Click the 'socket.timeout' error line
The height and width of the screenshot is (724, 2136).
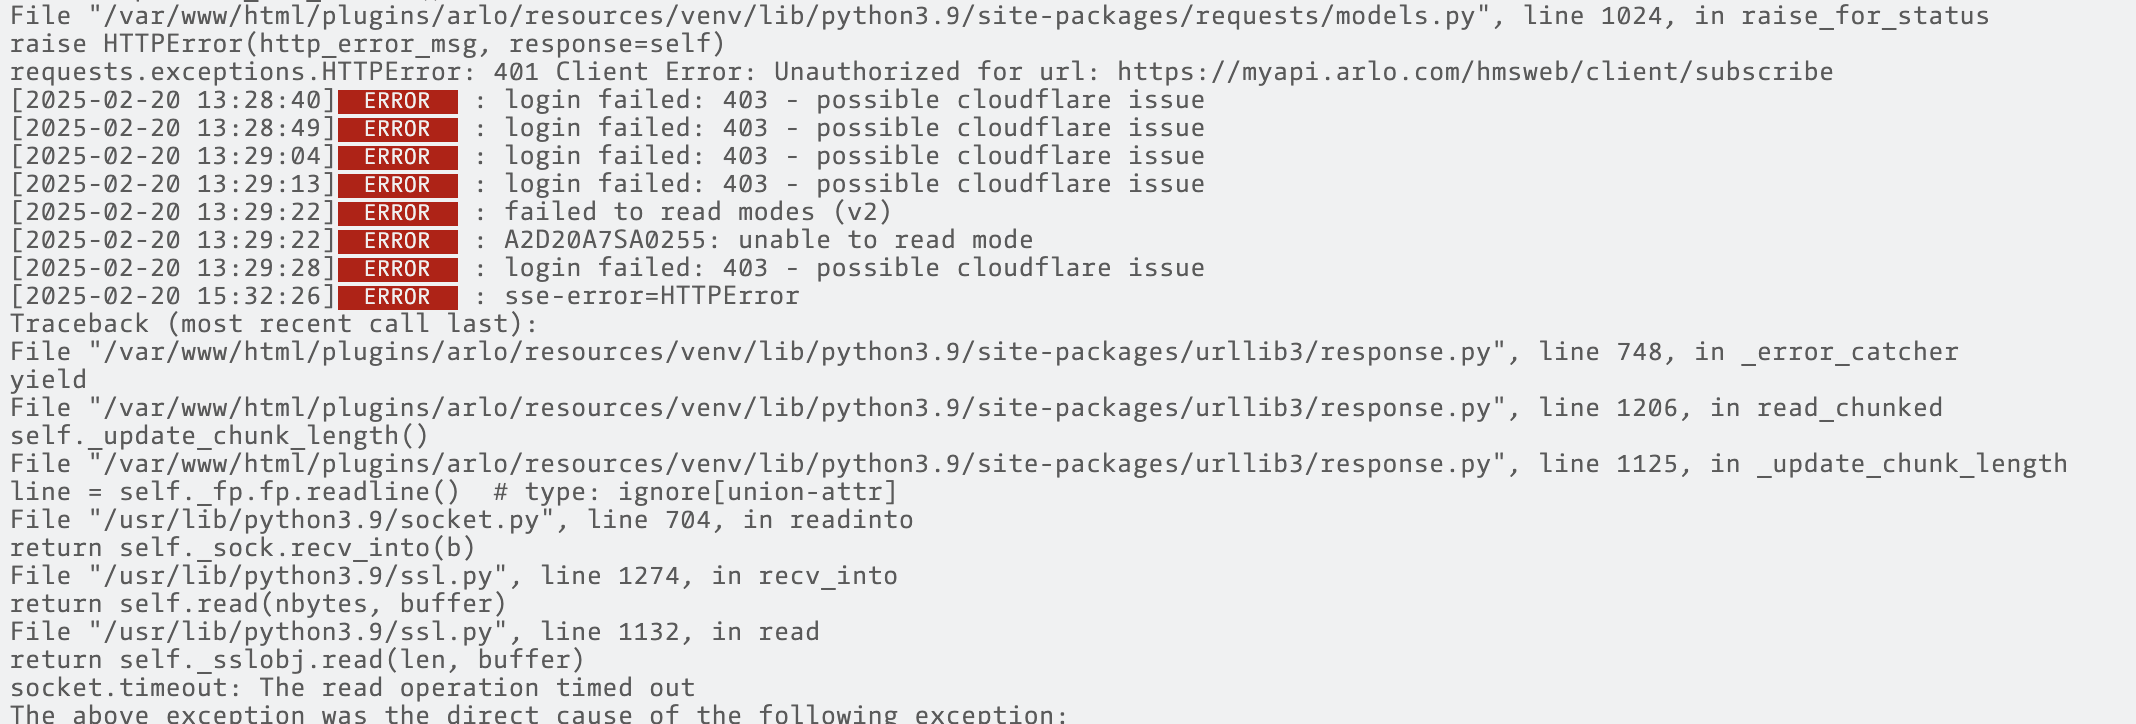352,688
